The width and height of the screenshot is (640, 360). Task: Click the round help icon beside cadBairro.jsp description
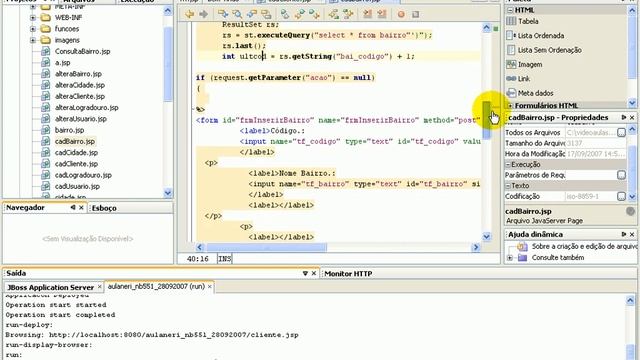630,211
